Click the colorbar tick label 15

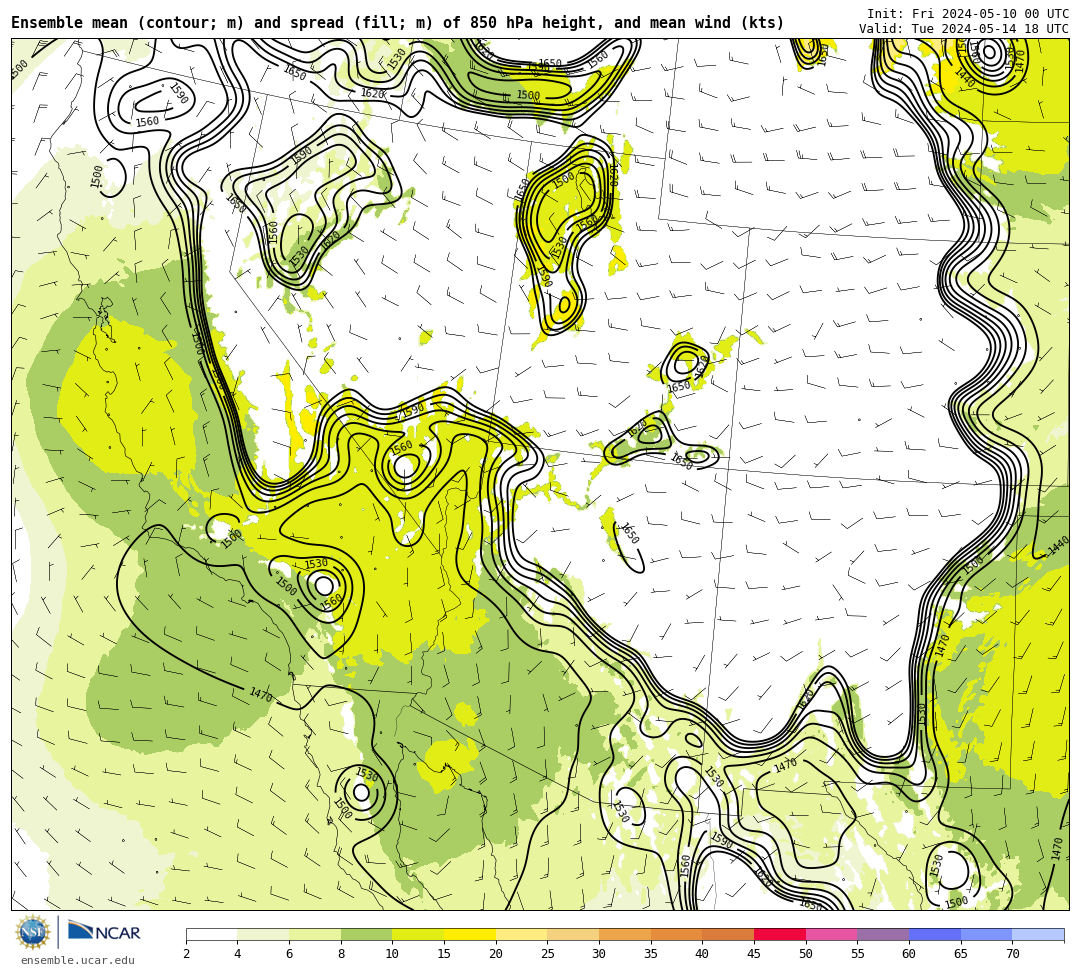click(444, 954)
